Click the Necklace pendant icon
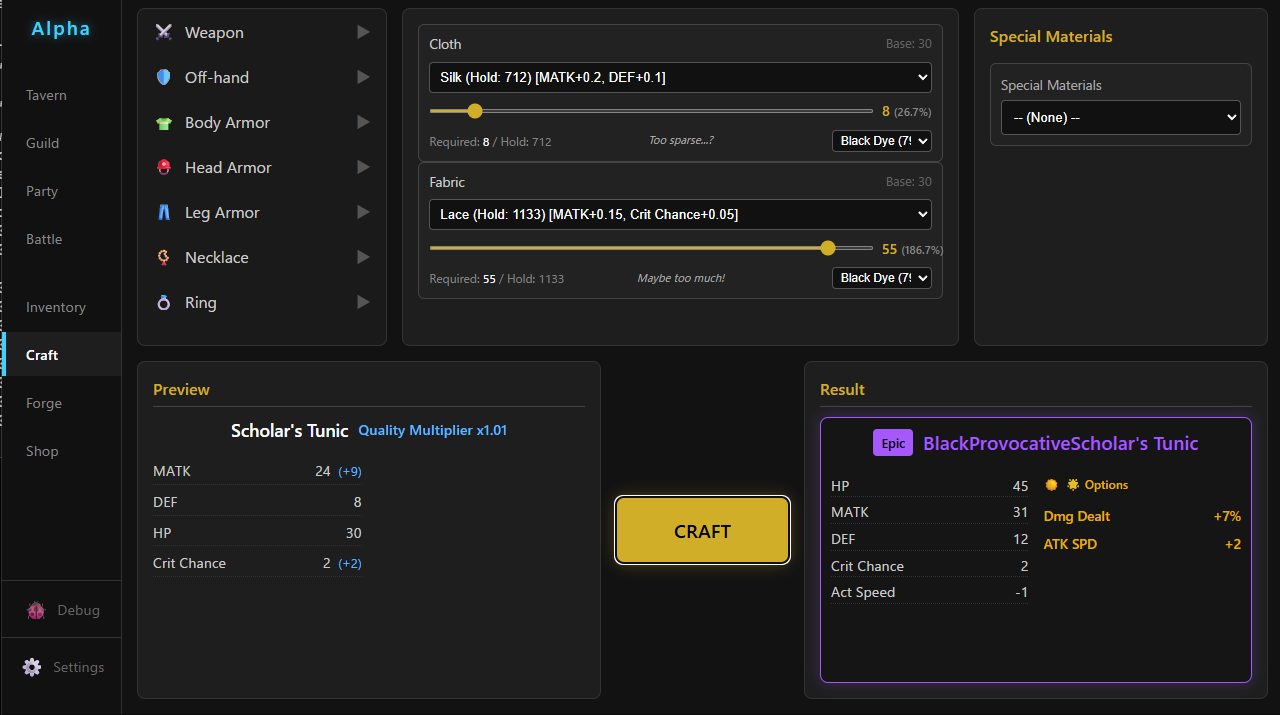Viewport: 1280px width, 715px height. 164,258
